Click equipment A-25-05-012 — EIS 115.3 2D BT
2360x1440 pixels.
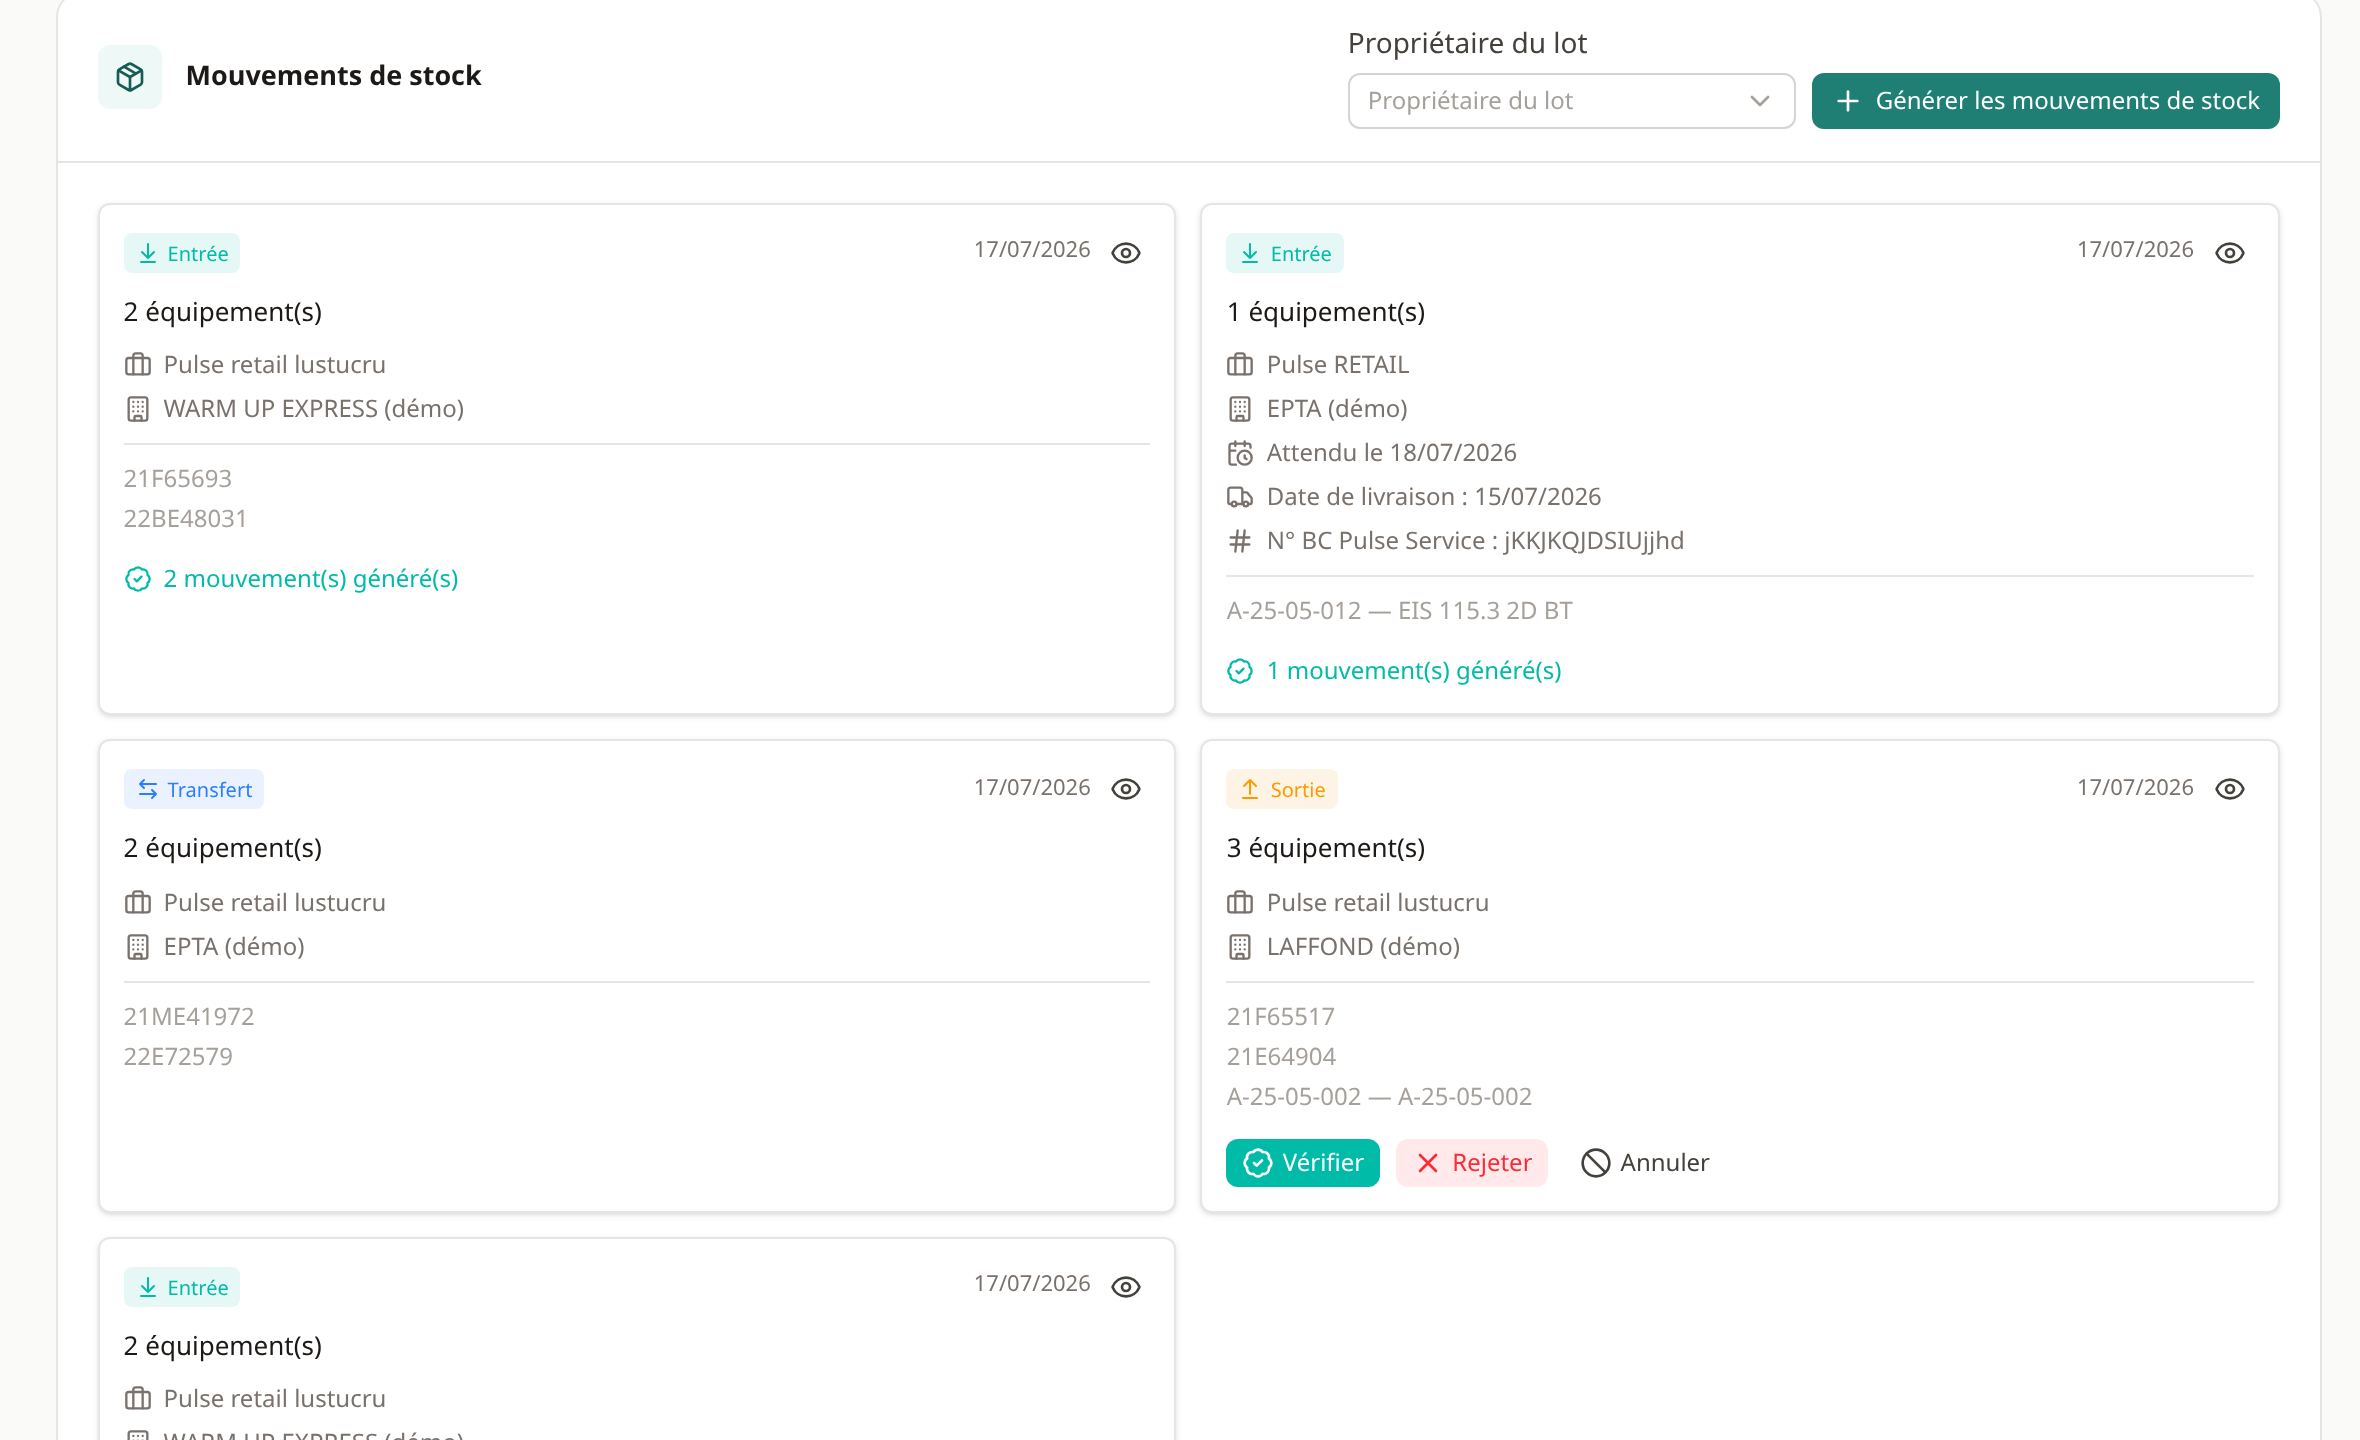coord(1400,611)
